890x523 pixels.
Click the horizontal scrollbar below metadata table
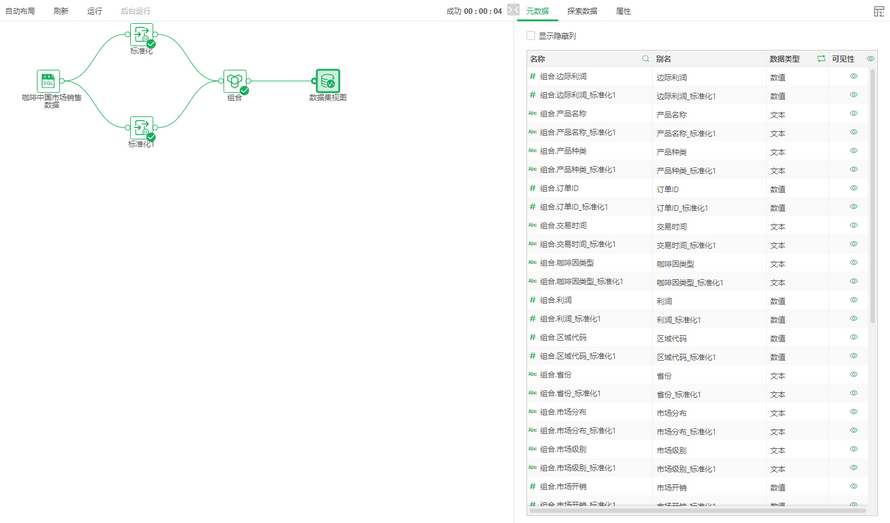click(x=697, y=511)
